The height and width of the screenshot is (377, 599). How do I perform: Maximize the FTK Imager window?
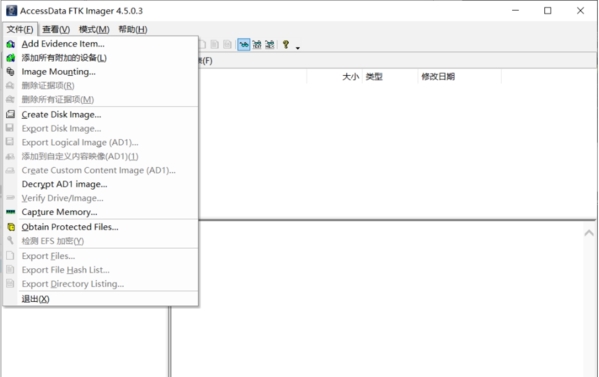(547, 11)
